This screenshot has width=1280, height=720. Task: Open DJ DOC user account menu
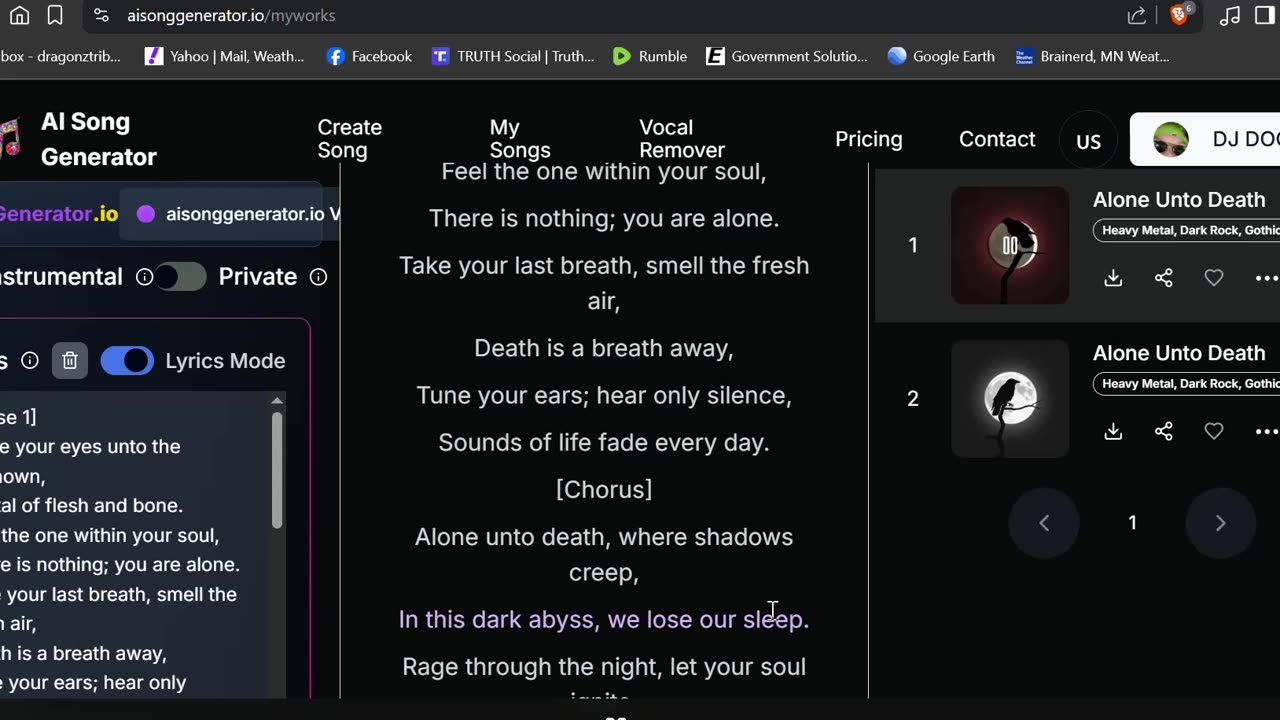(1205, 139)
